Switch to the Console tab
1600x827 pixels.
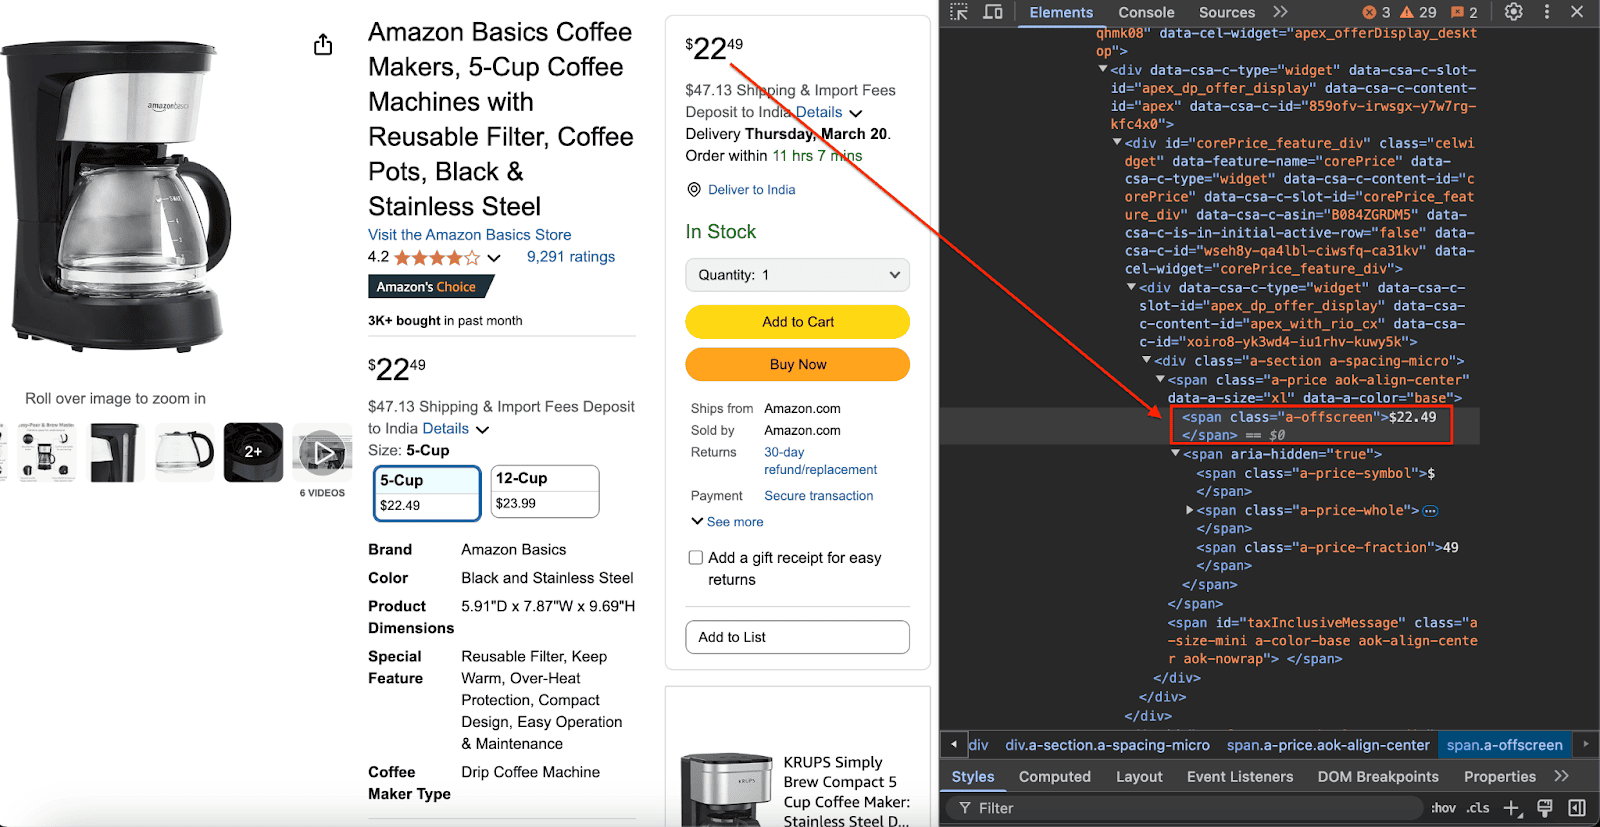(1146, 12)
